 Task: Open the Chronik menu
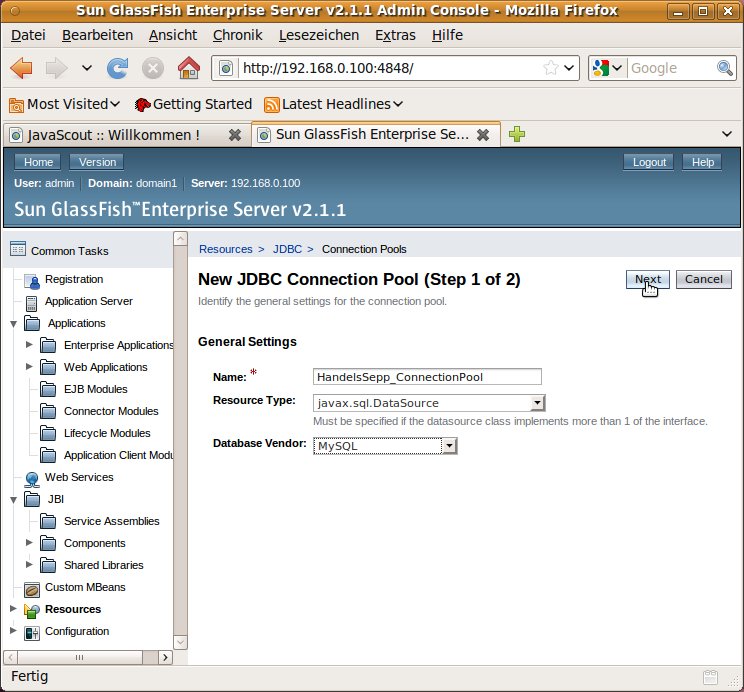(x=237, y=35)
